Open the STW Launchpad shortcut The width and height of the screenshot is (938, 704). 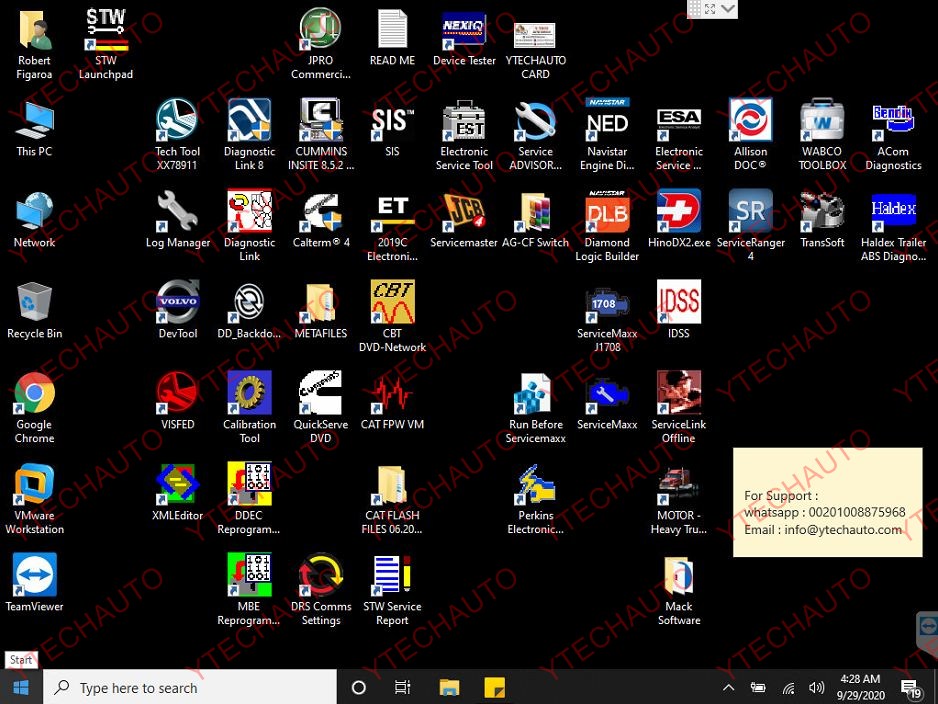click(x=106, y=43)
